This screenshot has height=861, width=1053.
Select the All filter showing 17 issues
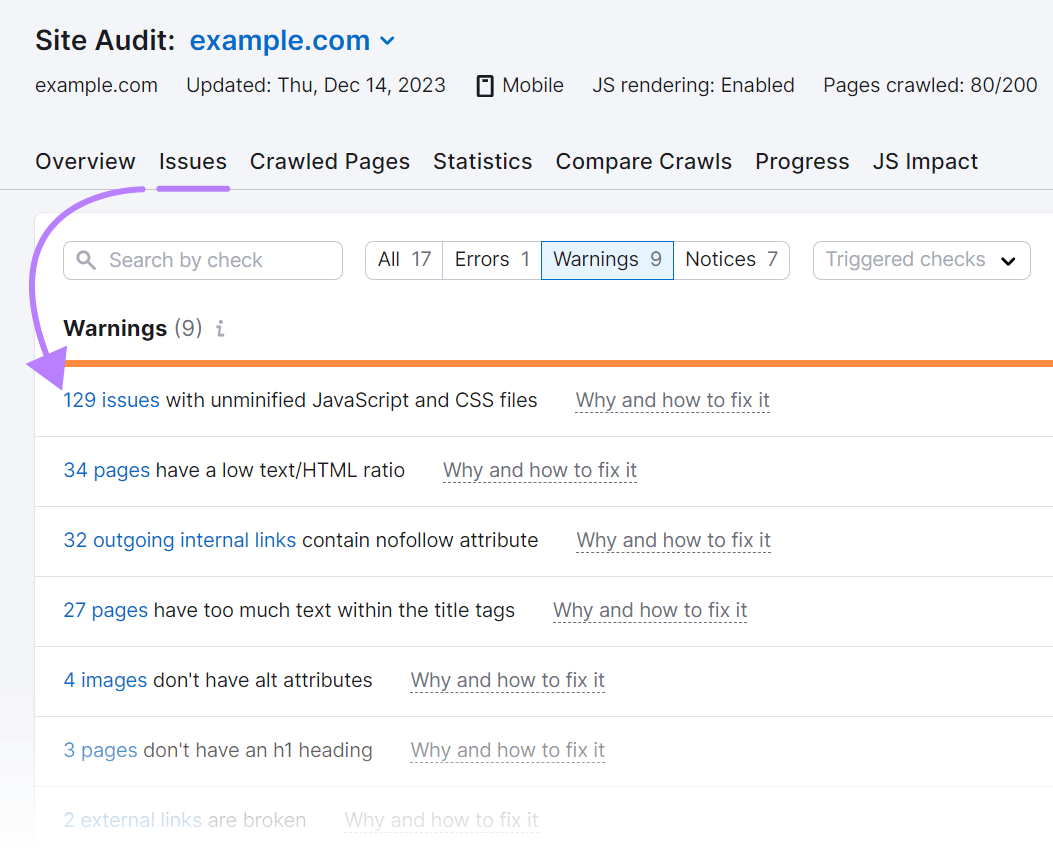[403, 259]
